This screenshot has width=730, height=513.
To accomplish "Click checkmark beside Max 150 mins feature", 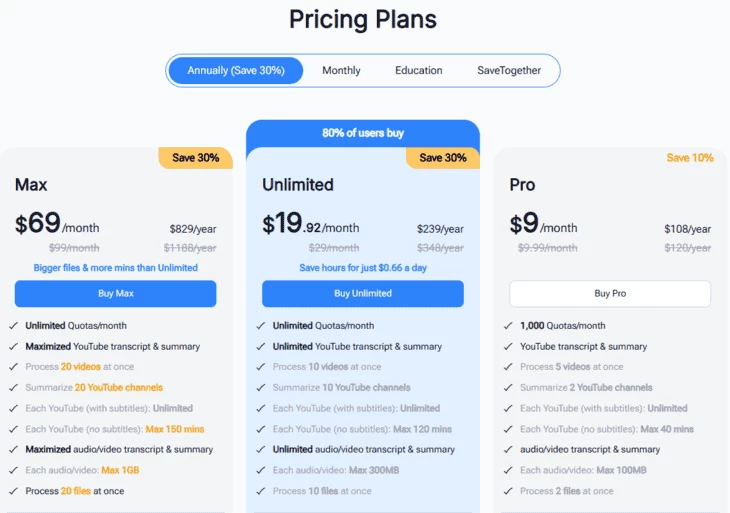I will pos(14,429).
